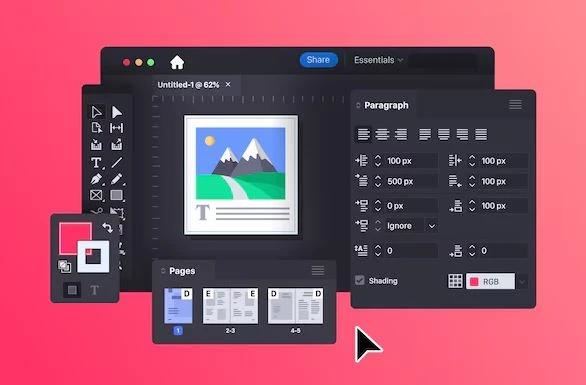Select the Content Placer tool
This screenshot has width=586, height=385.
(117, 144)
